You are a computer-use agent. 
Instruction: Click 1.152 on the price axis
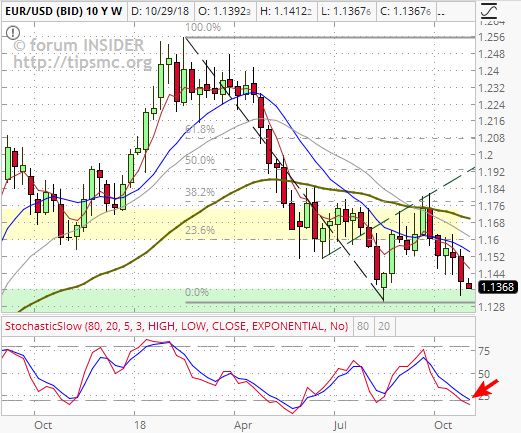(491, 257)
